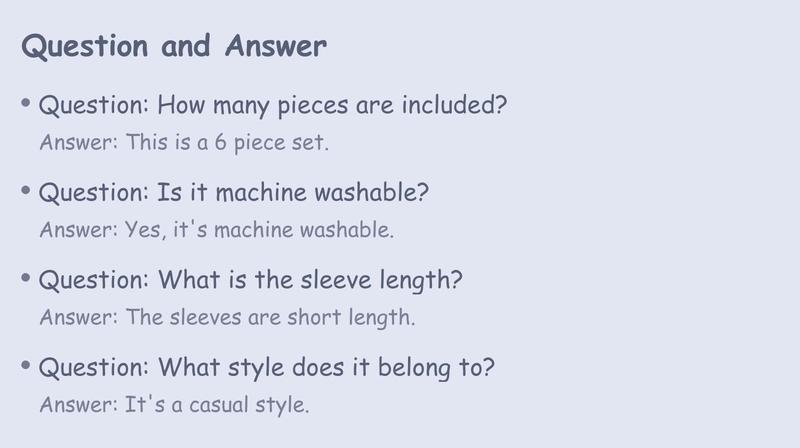The height and width of the screenshot is (448, 800).
Task: Select the bullet before the style question
Action: 26,366
